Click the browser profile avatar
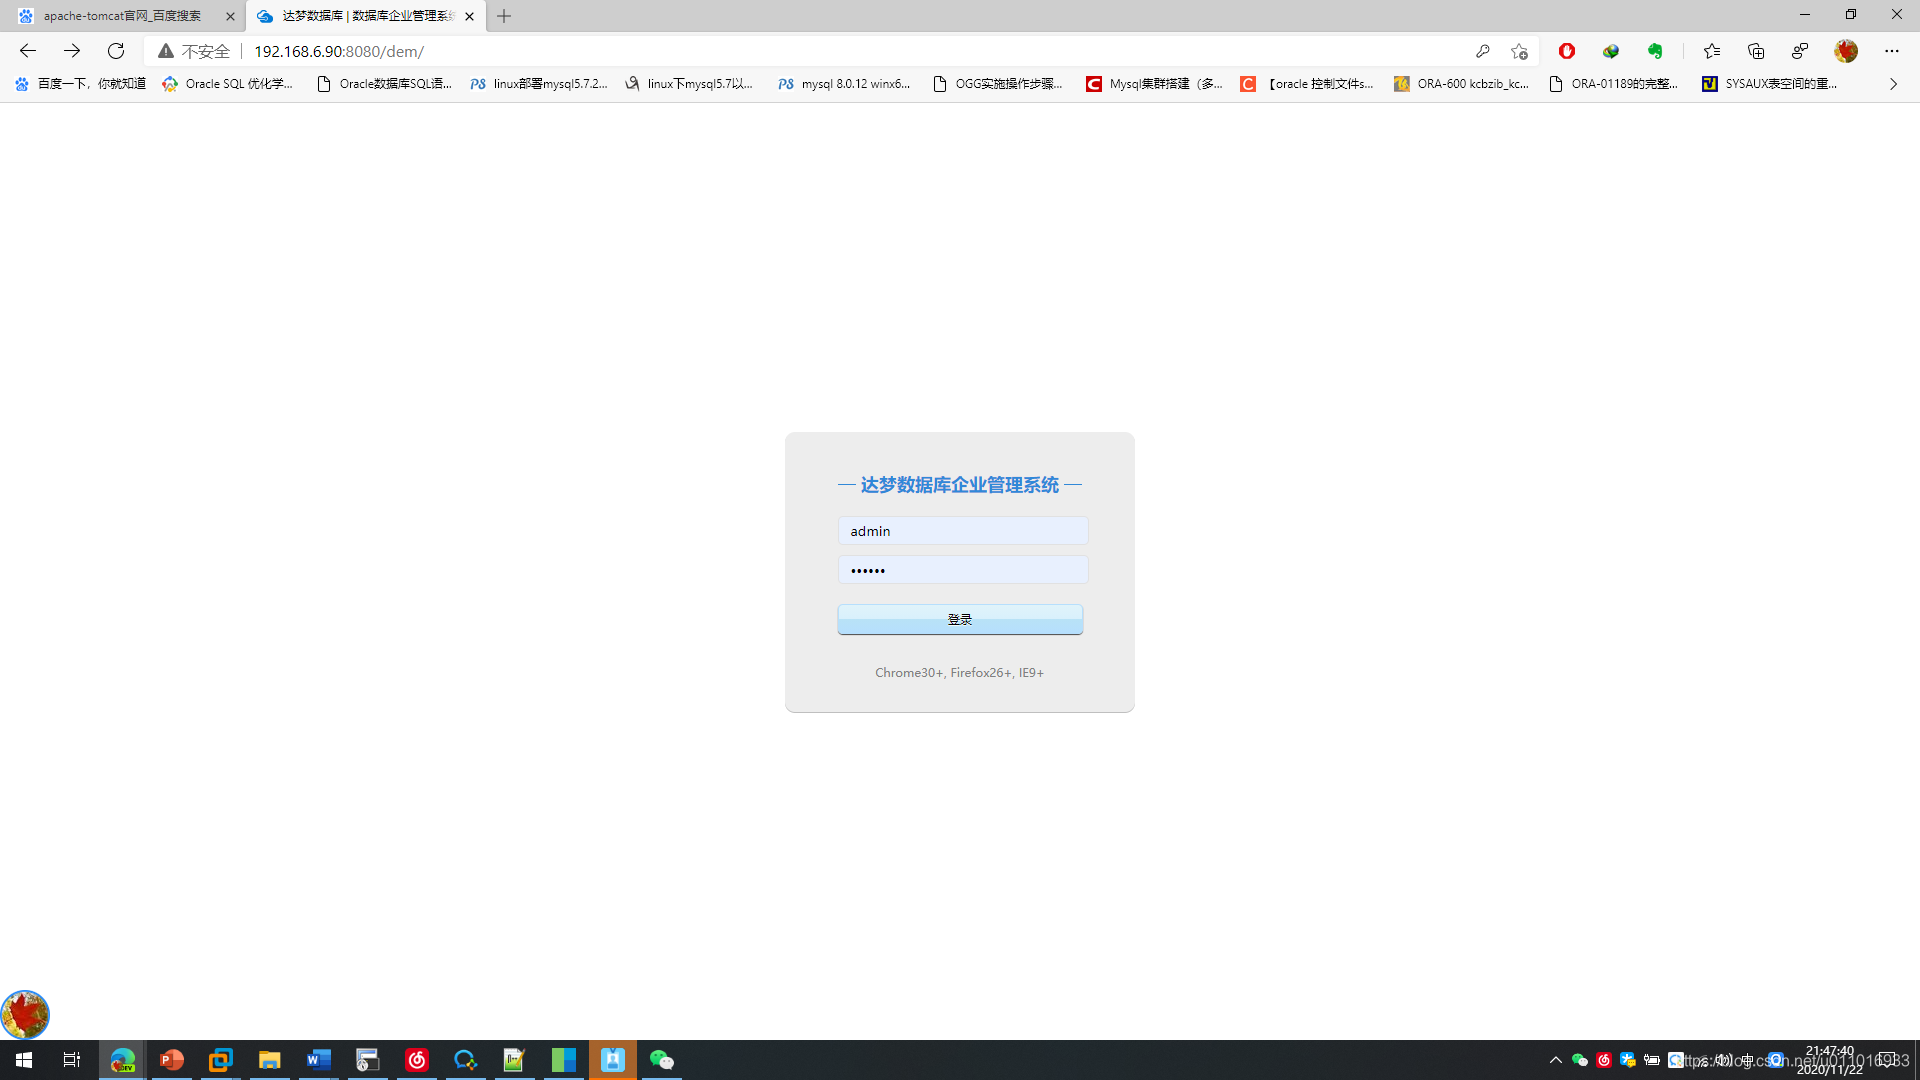The height and width of the screenshot is (1080, 1920). pyautogui.click(x=1846, y=51)
